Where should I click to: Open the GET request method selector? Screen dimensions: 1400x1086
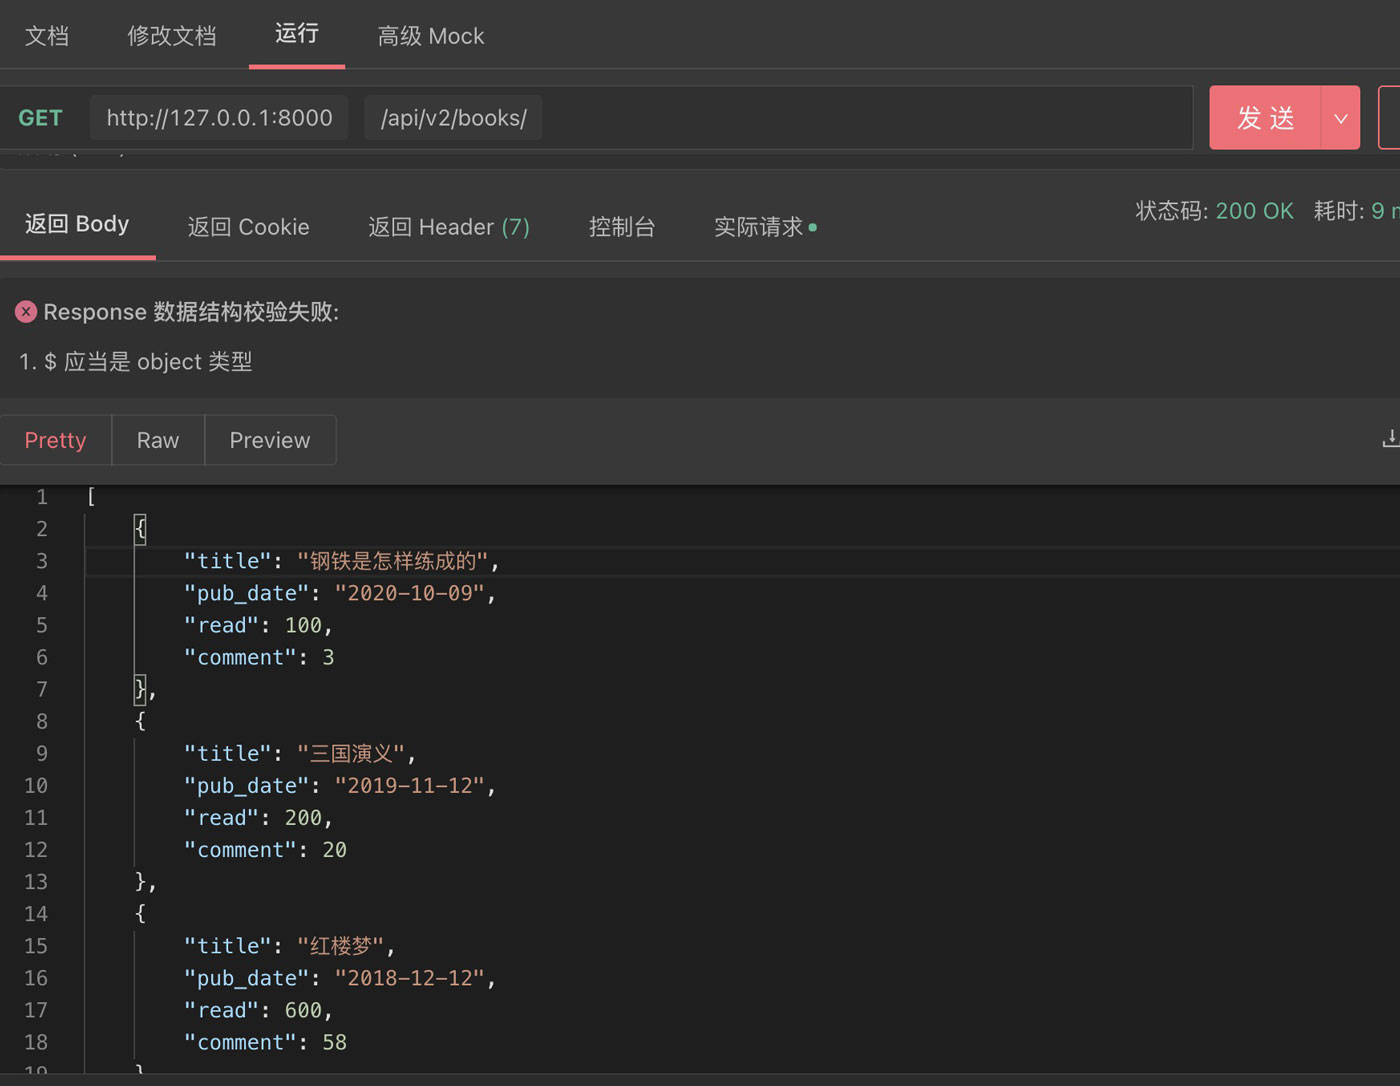[40, 118]
